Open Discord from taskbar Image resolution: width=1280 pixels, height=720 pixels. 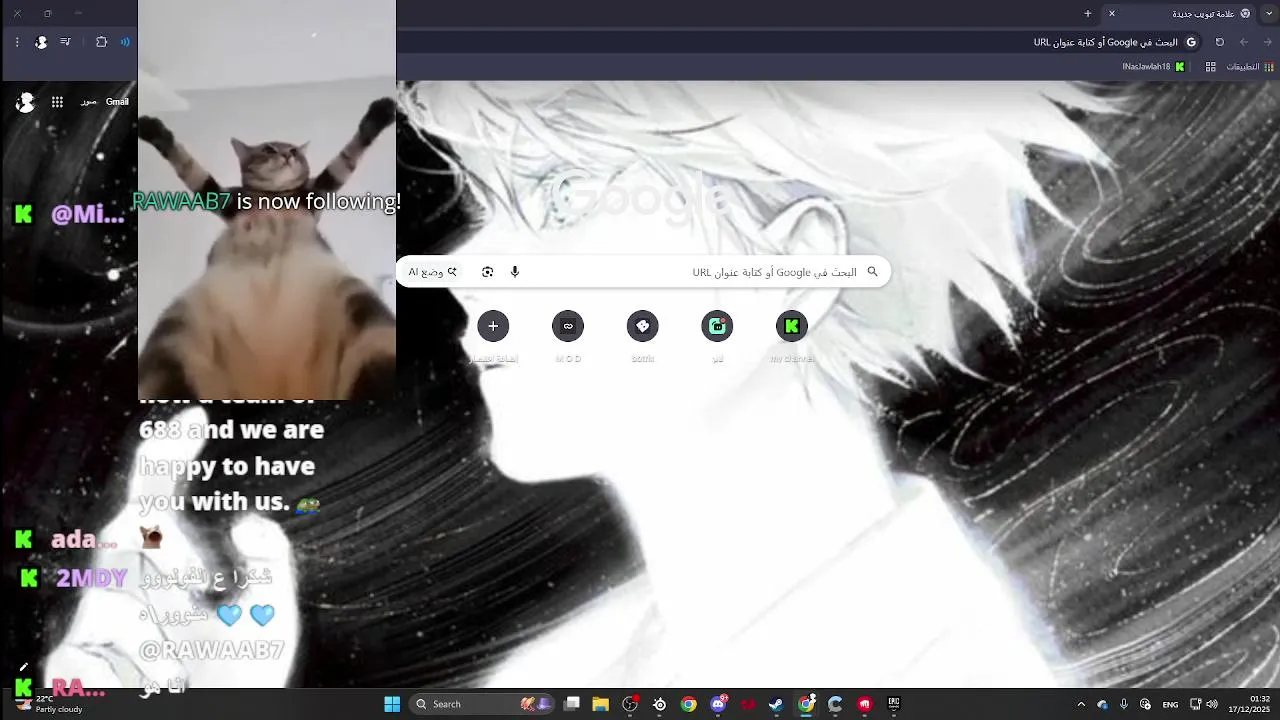[718, 704]
